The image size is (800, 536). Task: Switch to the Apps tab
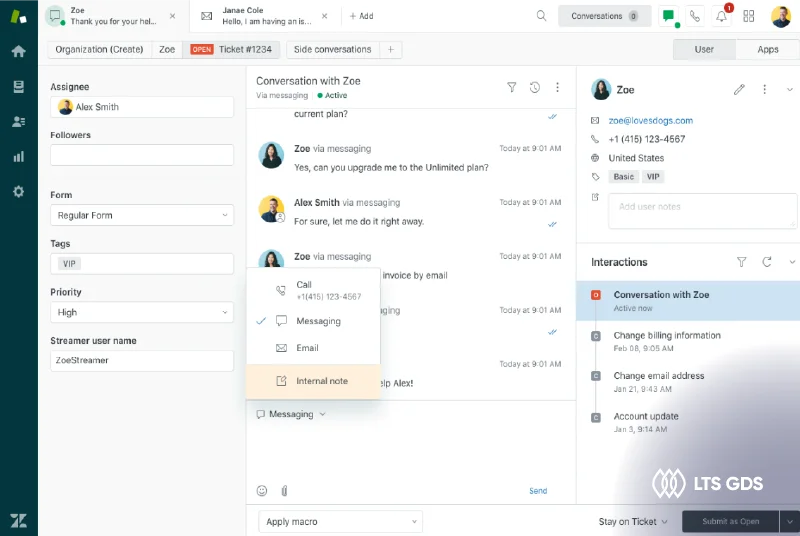tap(767, 49)
